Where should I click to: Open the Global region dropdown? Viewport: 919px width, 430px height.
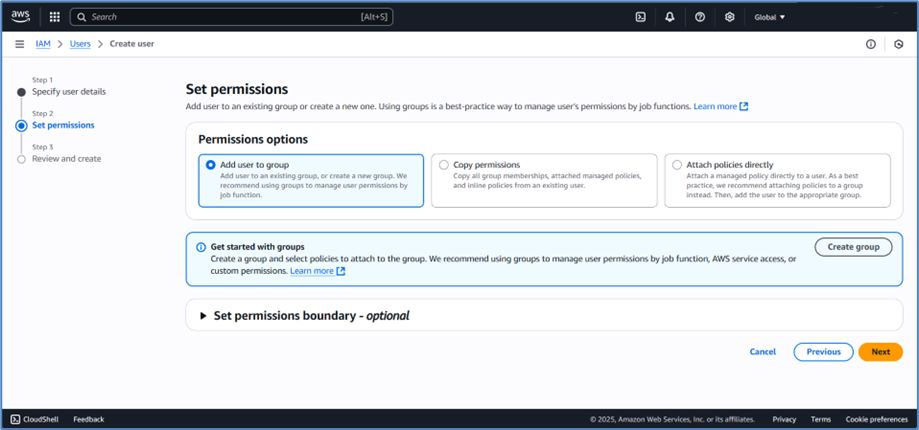tap(769, 17)
